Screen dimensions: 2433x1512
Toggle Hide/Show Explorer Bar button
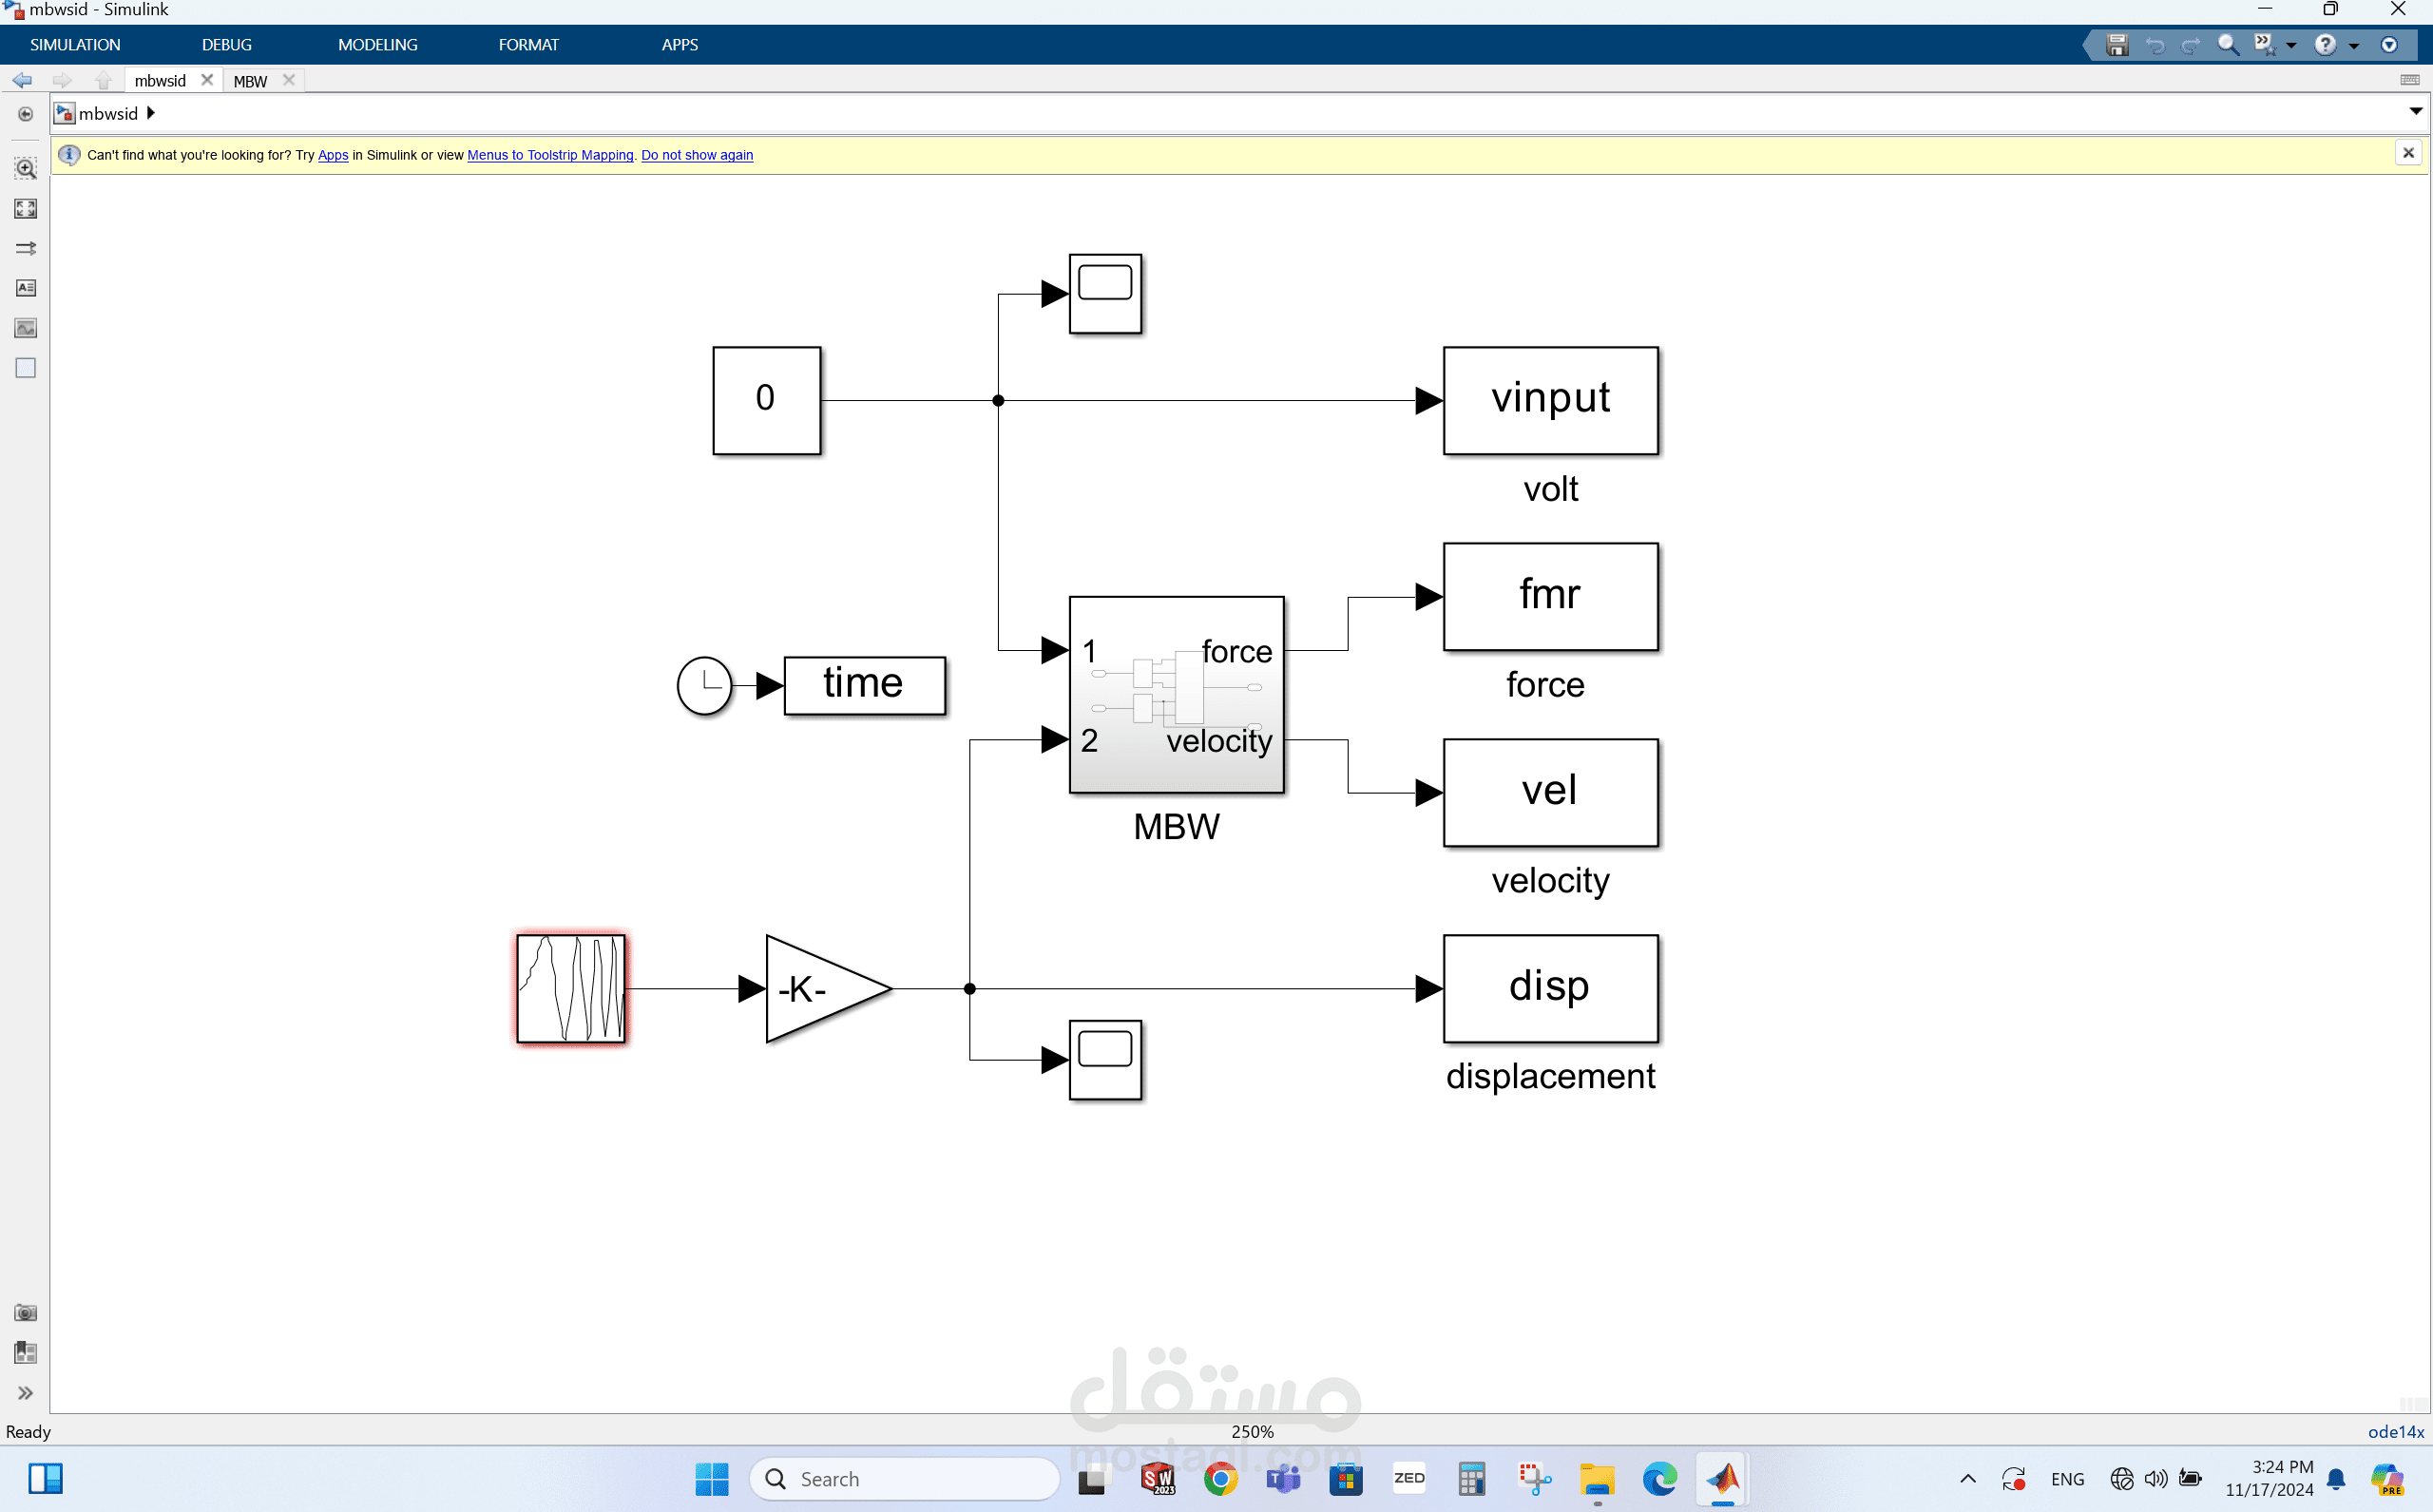coord(25,114)
